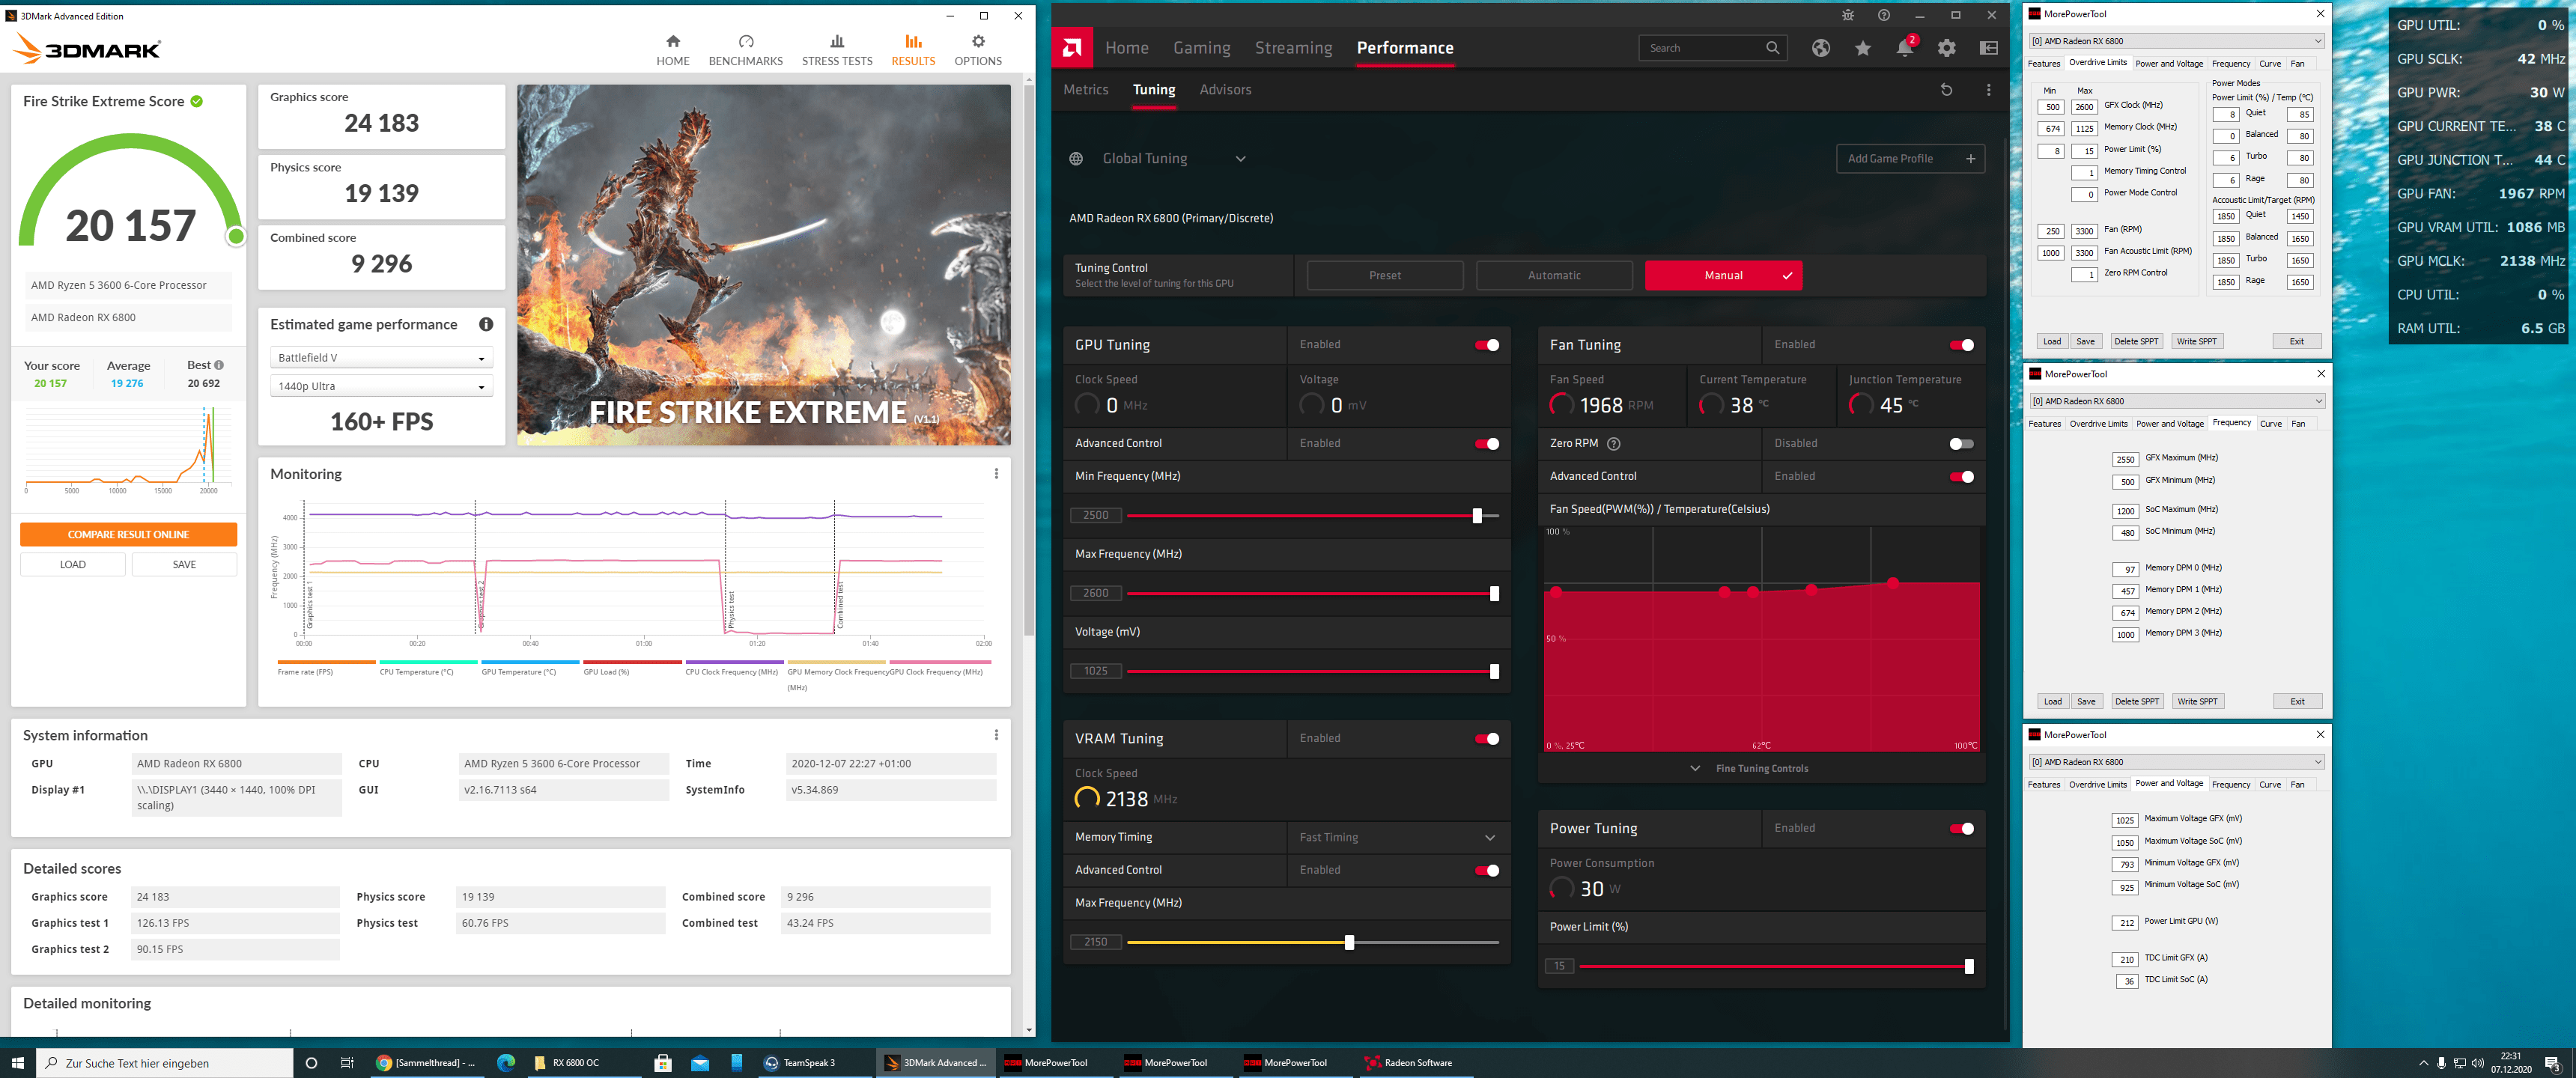
Task: Open 3DMark Results section
Action: (913, 49)
